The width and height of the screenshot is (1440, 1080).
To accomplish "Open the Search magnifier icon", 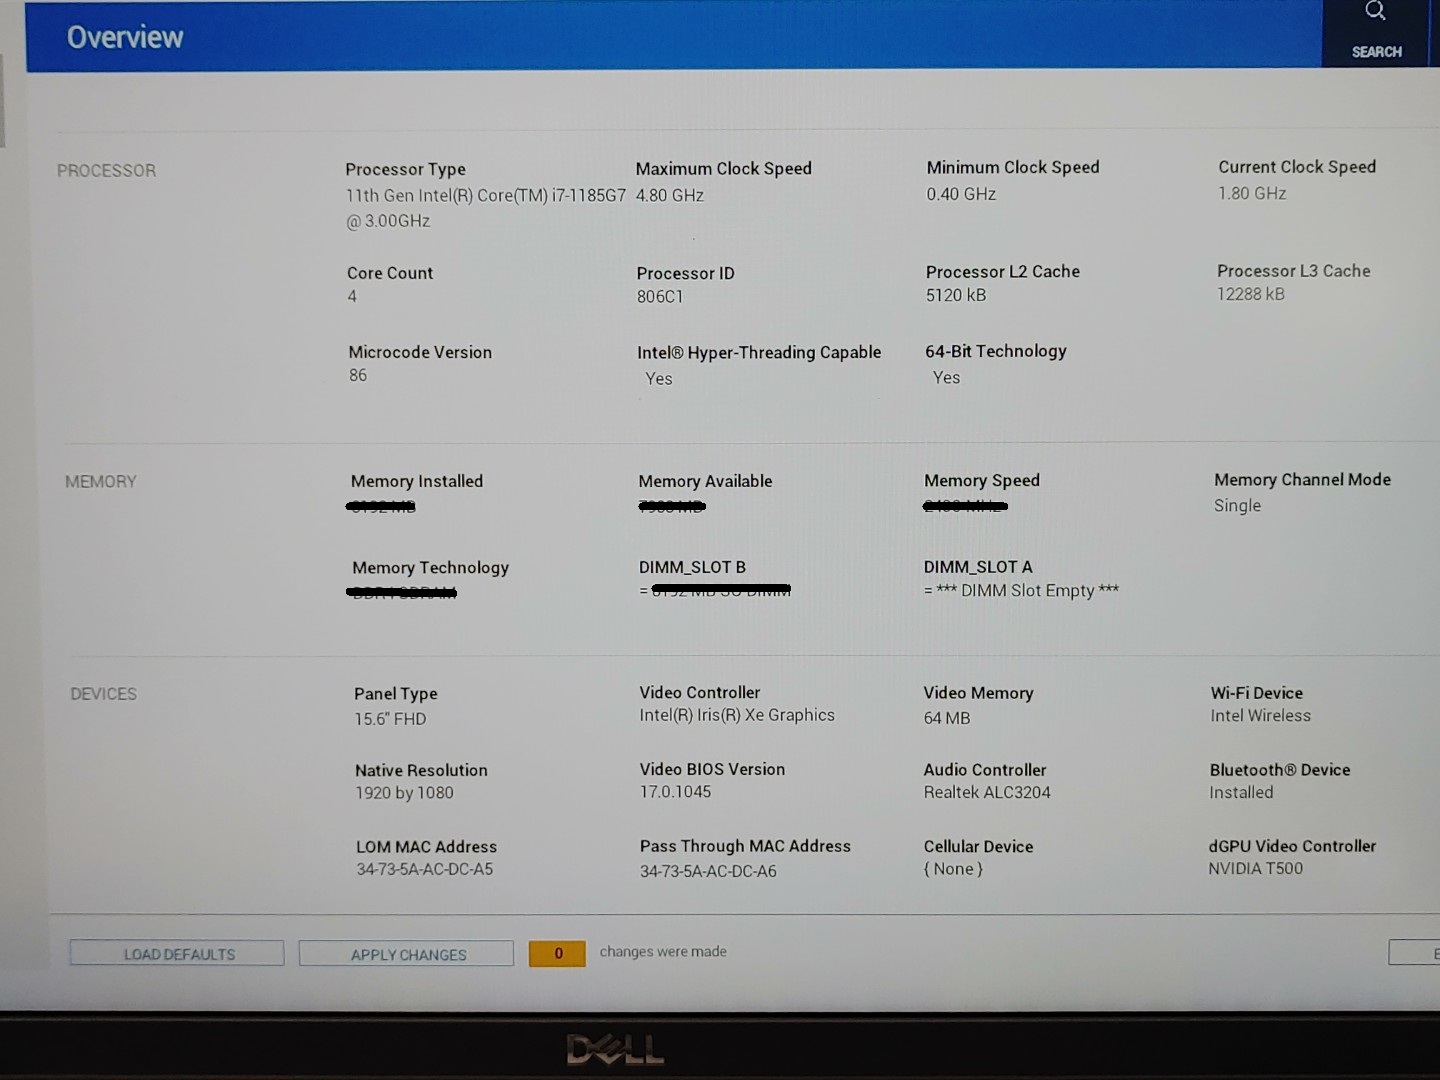I will coord(1376,13).
